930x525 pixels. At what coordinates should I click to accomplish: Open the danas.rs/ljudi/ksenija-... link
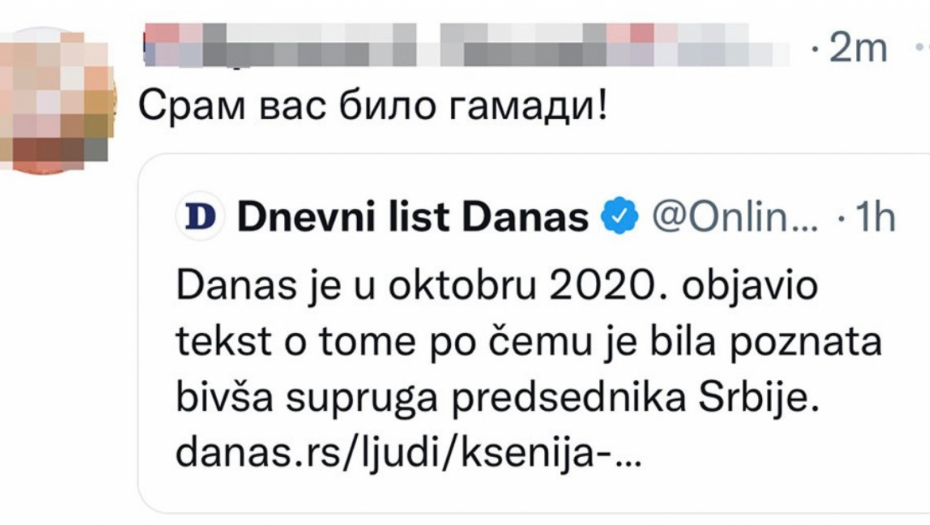click(410, 455)
